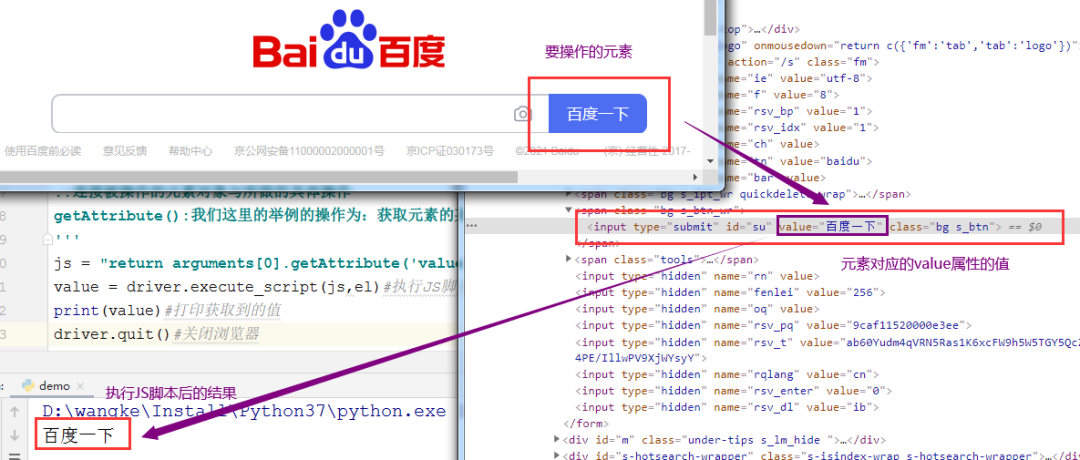Click the 百度一下 output line in console

click(77, 435)
